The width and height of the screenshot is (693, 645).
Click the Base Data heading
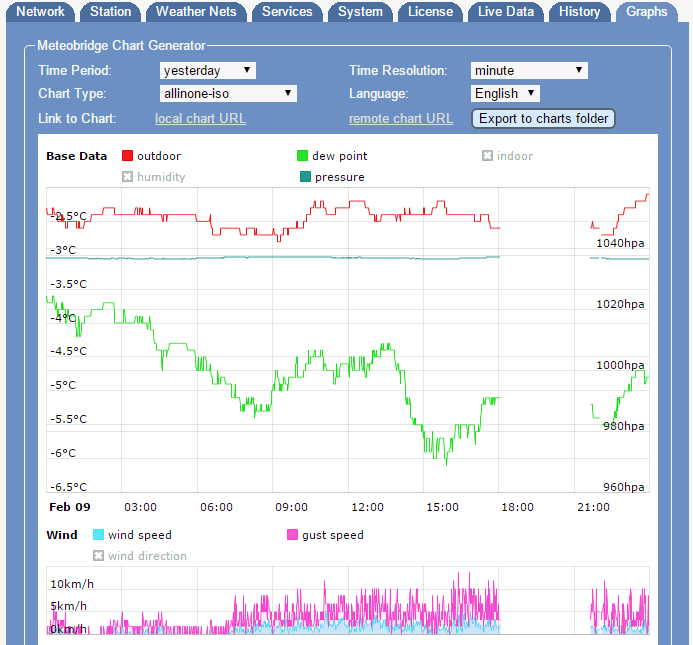click(x=76, y=156)
